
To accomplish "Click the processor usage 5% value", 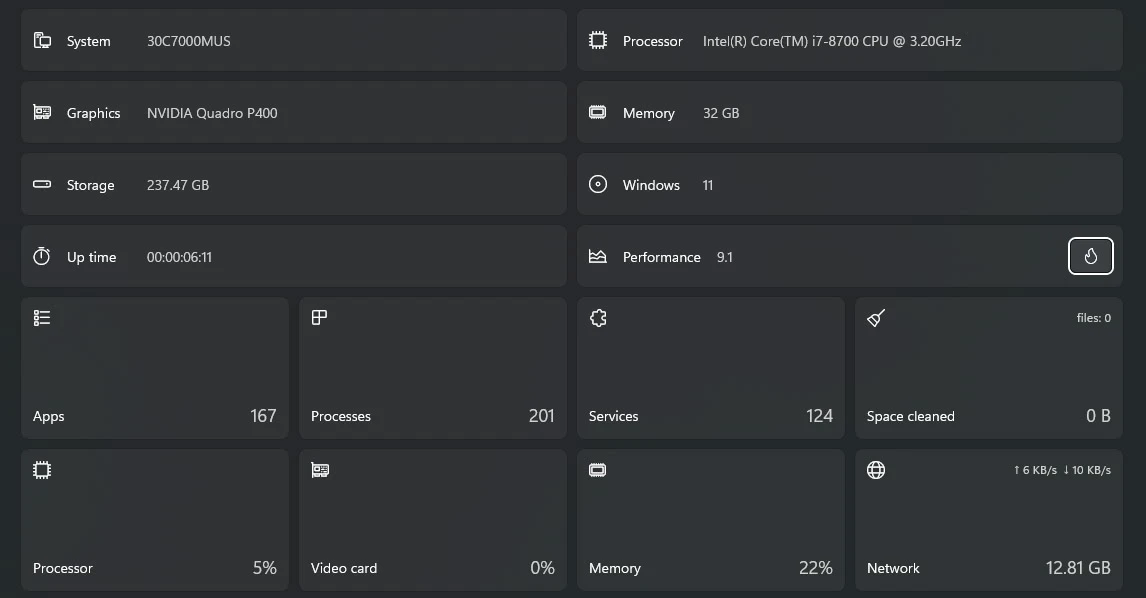I will (x=265, y=568).
